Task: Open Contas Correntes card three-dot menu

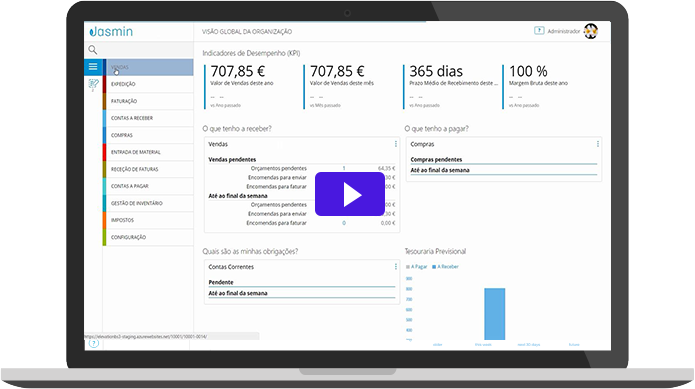Action: [x=395, y=267]
